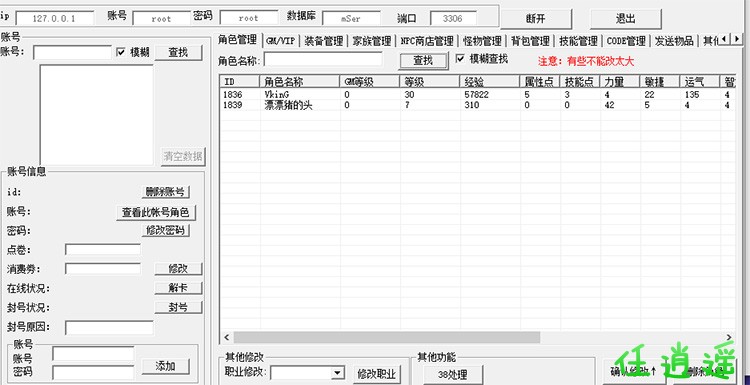Screen dimensions: 750x385
Task: Click the table horizontal scrollbar thumb
Action: click(386, 338)
